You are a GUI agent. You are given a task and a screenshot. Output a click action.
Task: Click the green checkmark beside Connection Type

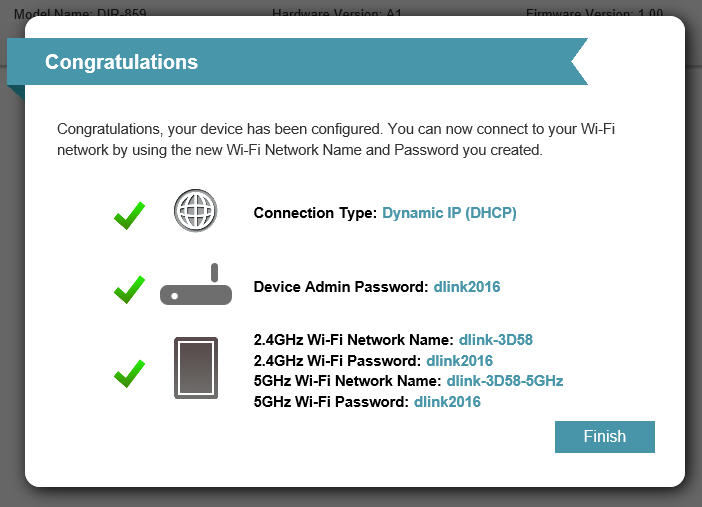tap(129, 214)
